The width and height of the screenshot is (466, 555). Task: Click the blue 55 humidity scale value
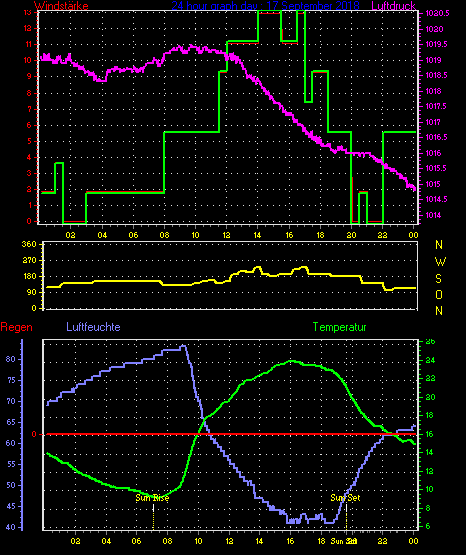[x=11, y=464]
